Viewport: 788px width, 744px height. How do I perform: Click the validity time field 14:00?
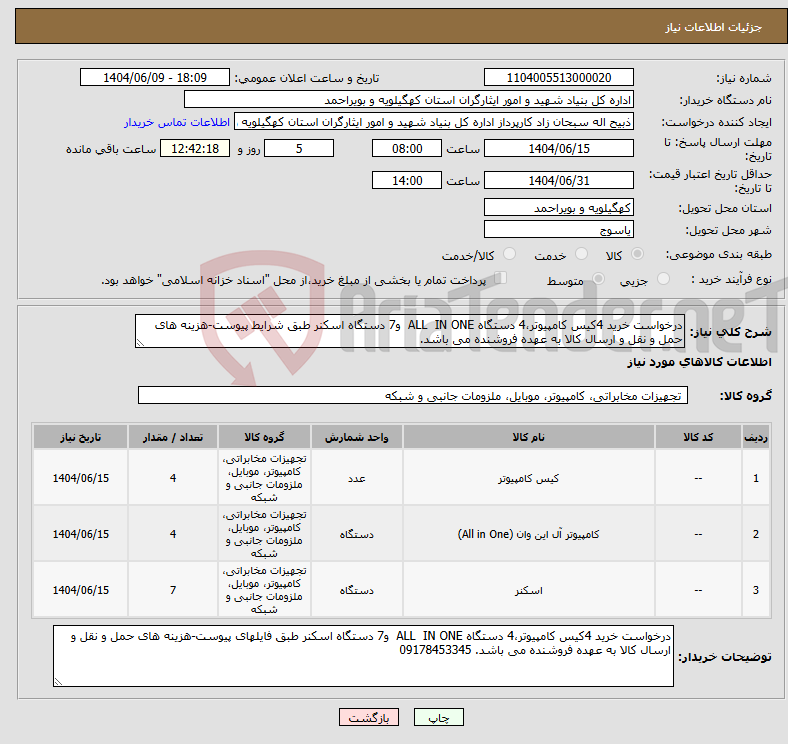[407, 180]
